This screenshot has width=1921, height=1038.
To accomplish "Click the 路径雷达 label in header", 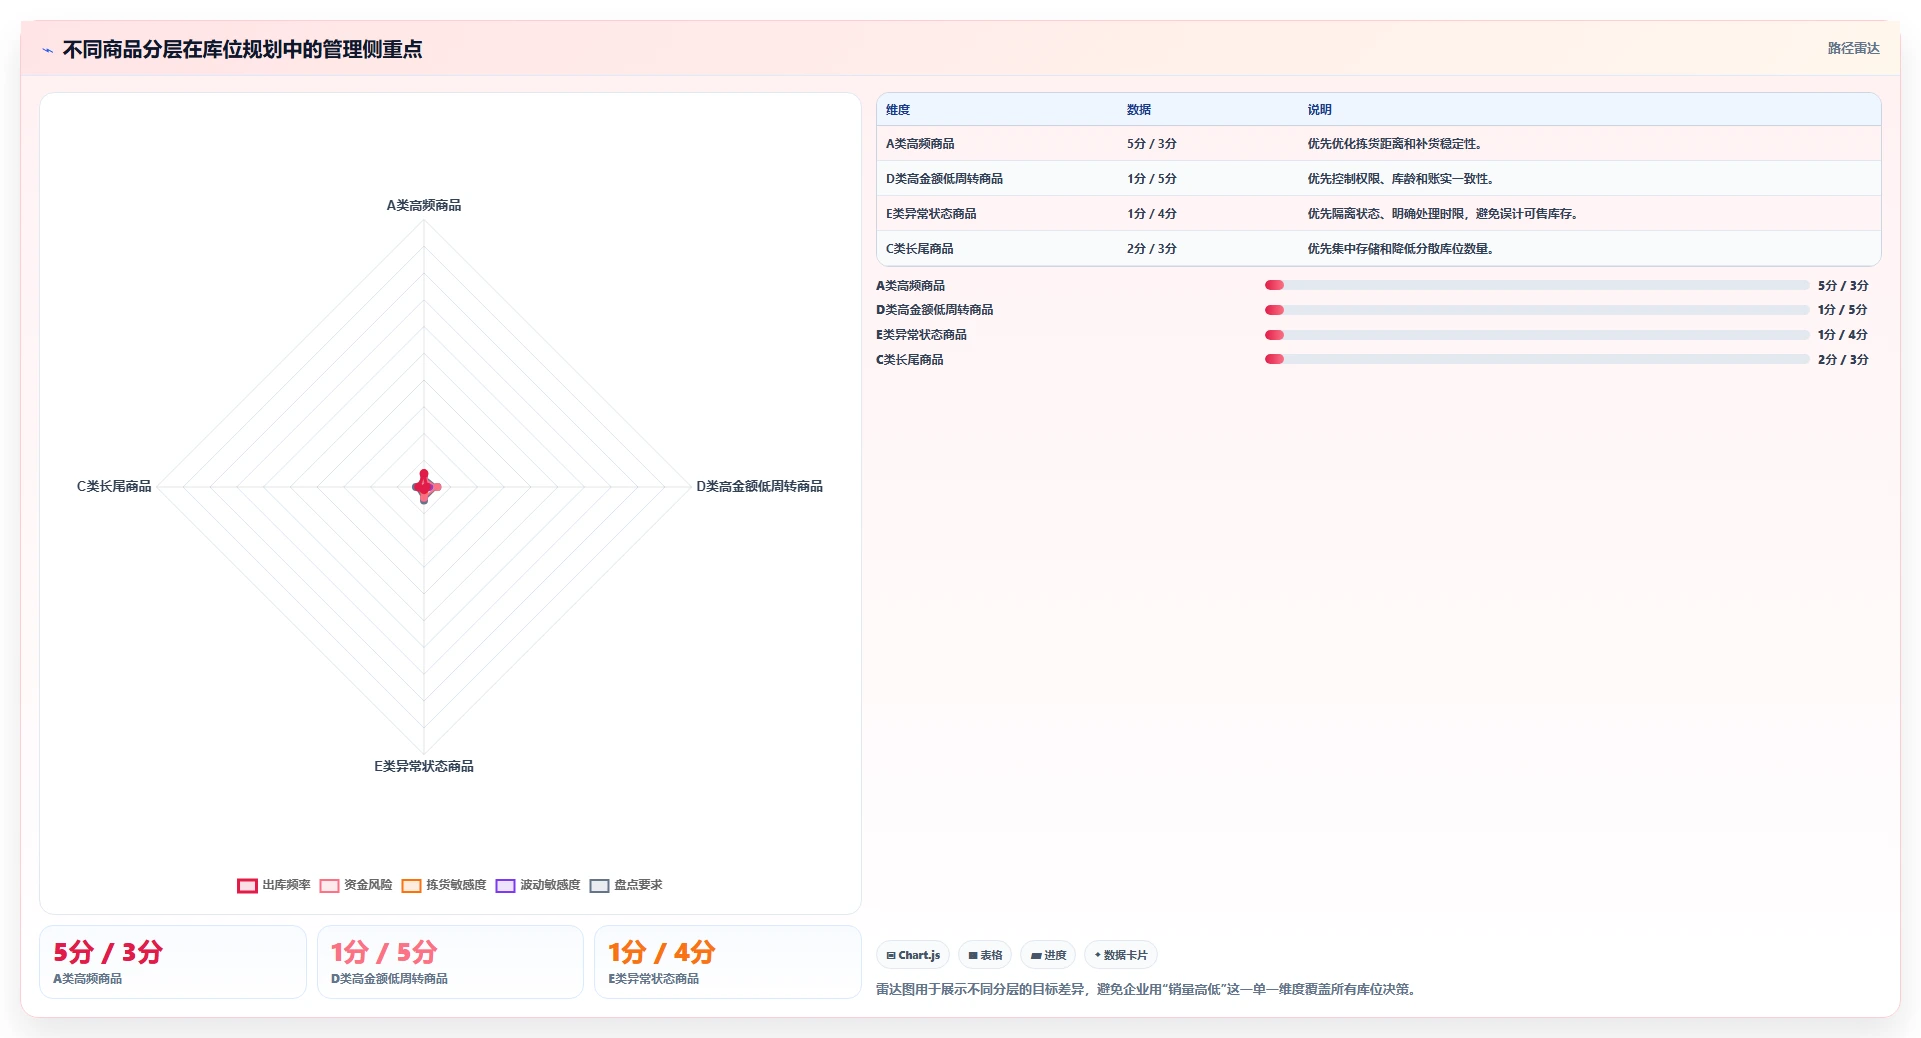I will point(1853,48).
